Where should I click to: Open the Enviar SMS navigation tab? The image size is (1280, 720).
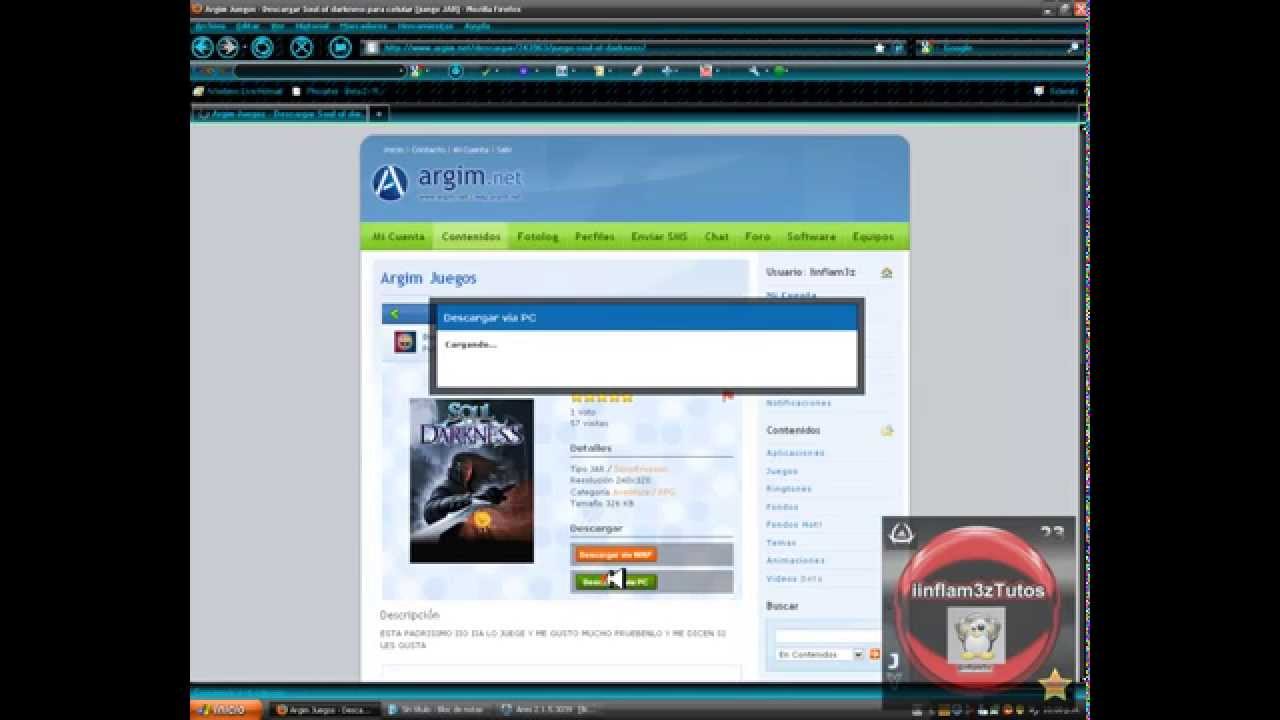(660, 237)
